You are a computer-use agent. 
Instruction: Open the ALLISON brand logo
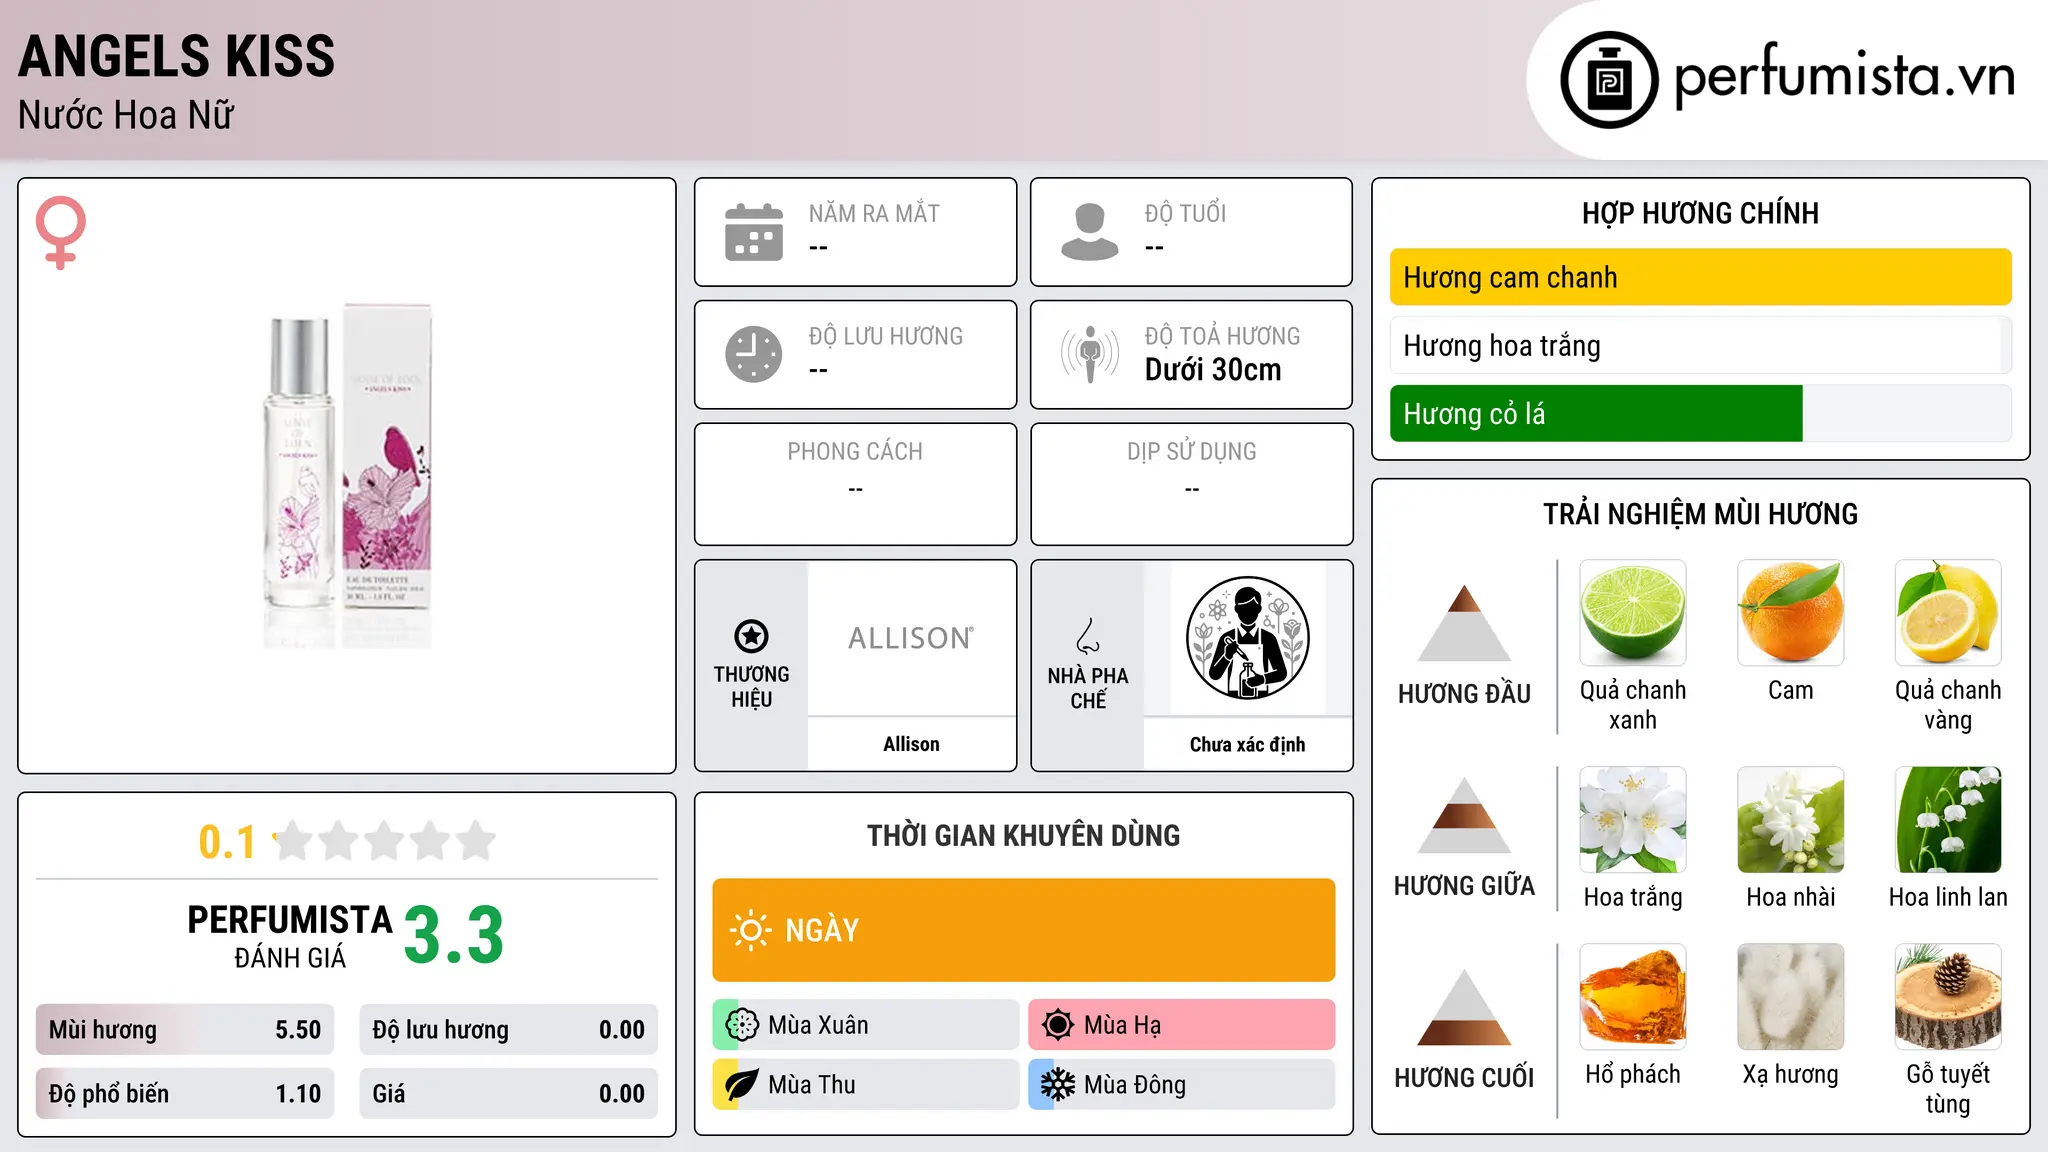click(911, 638)
